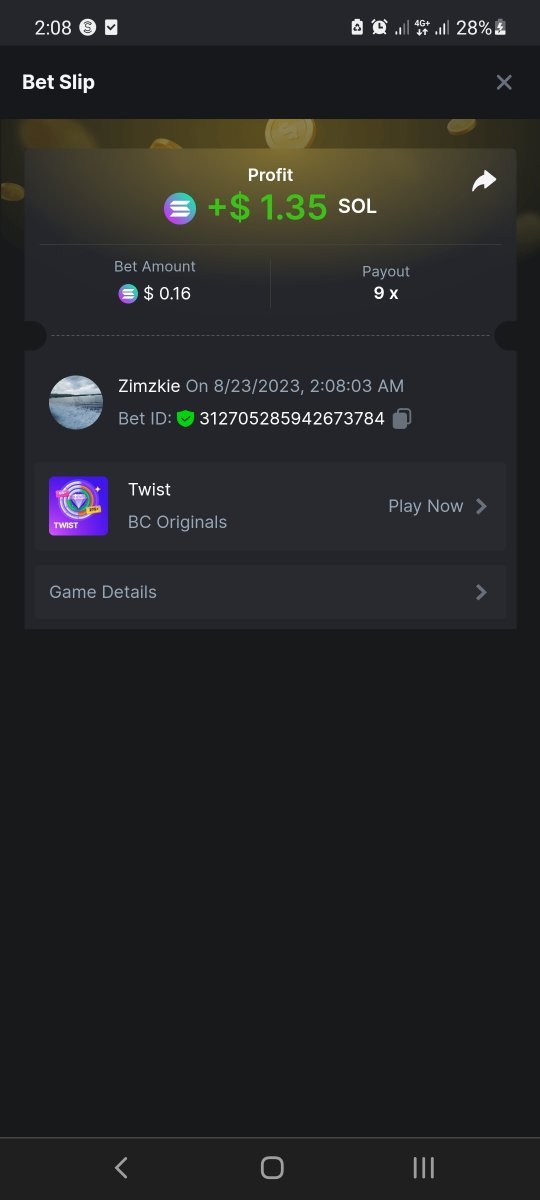Tap the Solana icon next to bet amount
This screenshot has width=540, height=1200.
(x=128, y=293)
